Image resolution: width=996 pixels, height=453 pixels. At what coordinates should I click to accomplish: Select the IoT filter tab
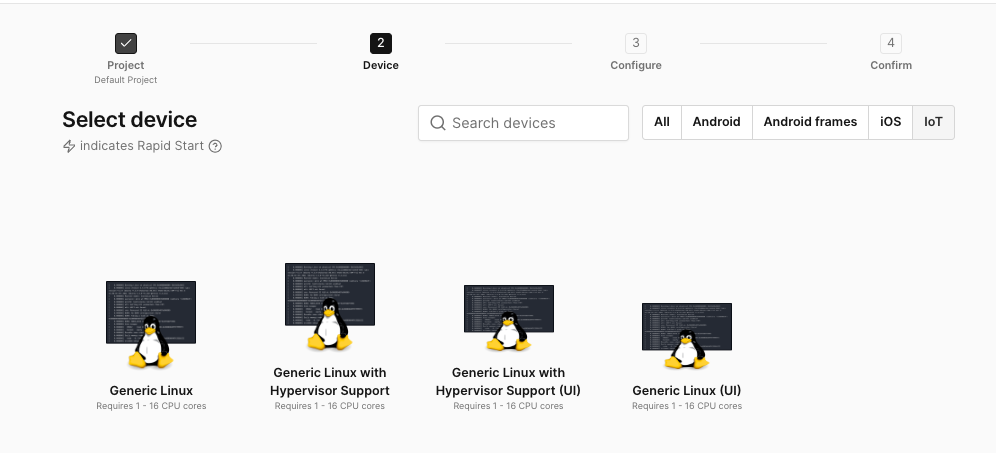[933, 122]
